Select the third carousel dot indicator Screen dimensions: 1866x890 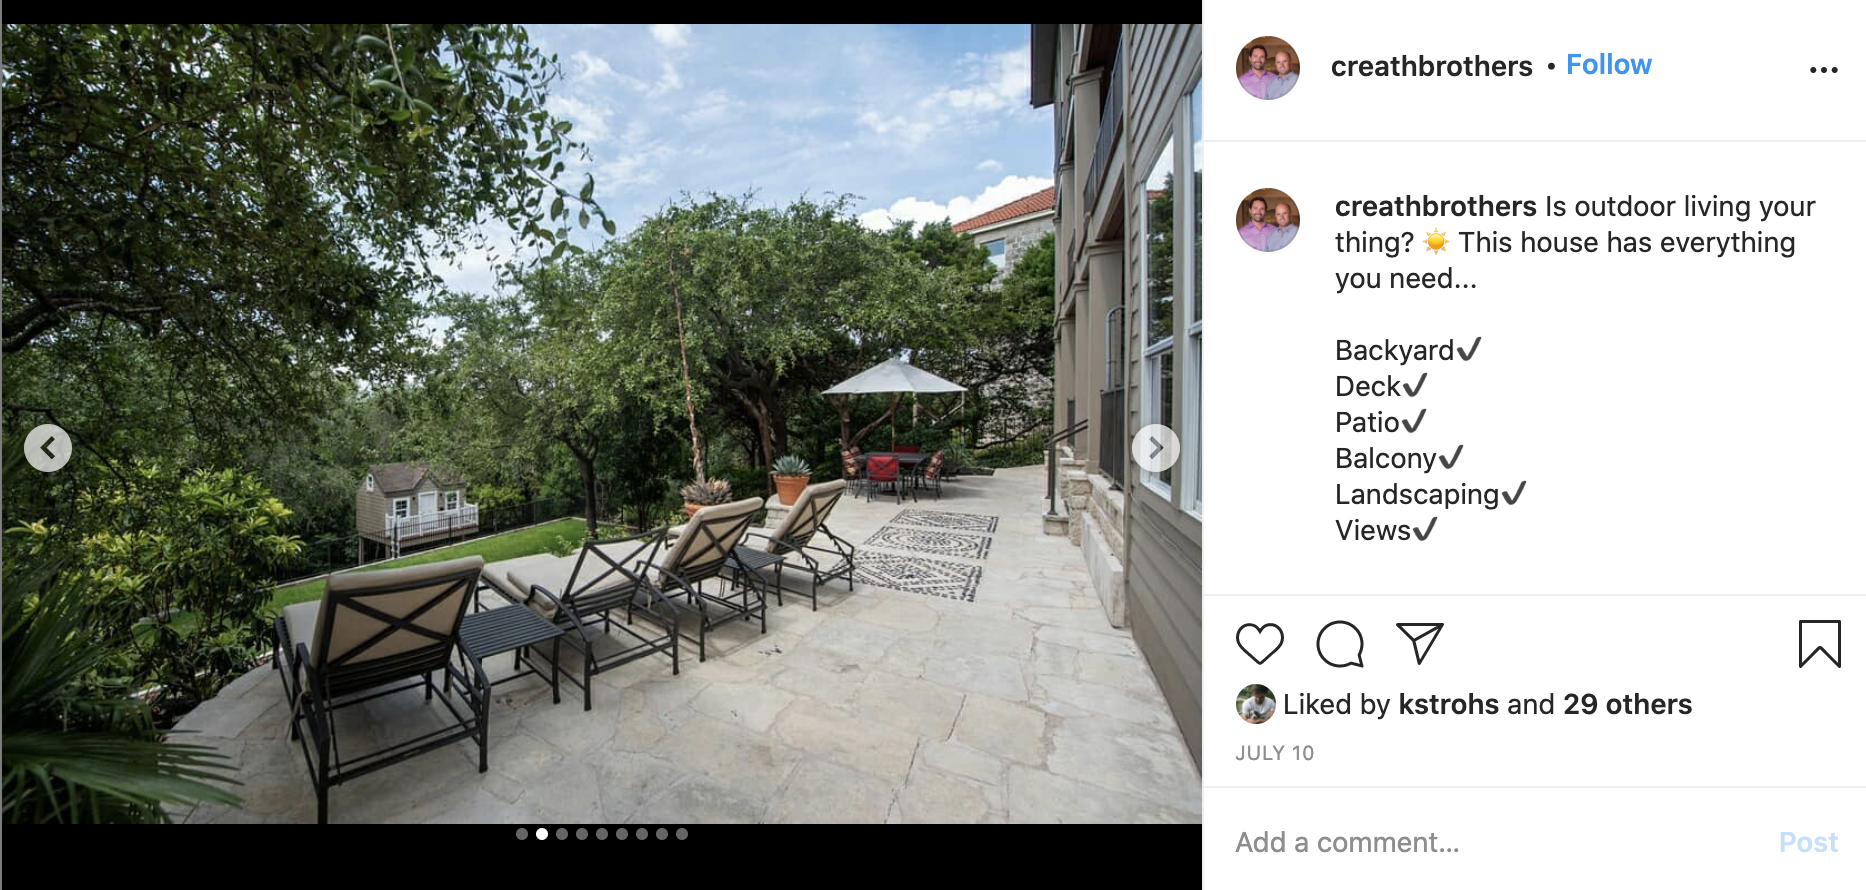[x=562, y=834]
